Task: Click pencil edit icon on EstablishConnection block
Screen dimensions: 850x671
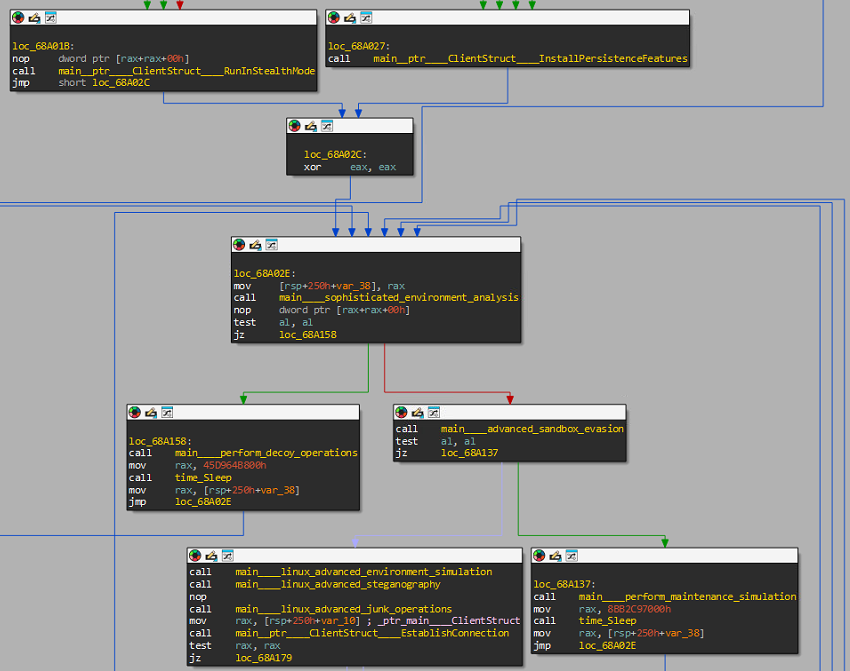Action: 211,556
